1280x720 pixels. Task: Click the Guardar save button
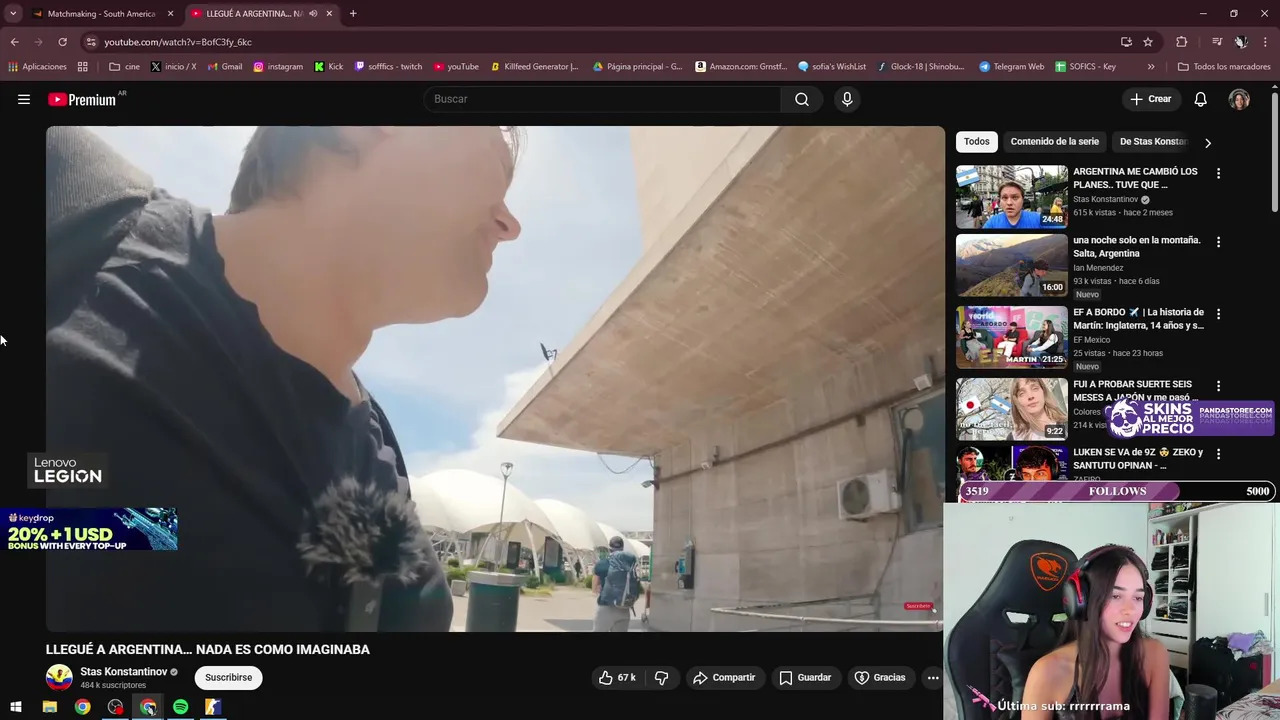805,678
